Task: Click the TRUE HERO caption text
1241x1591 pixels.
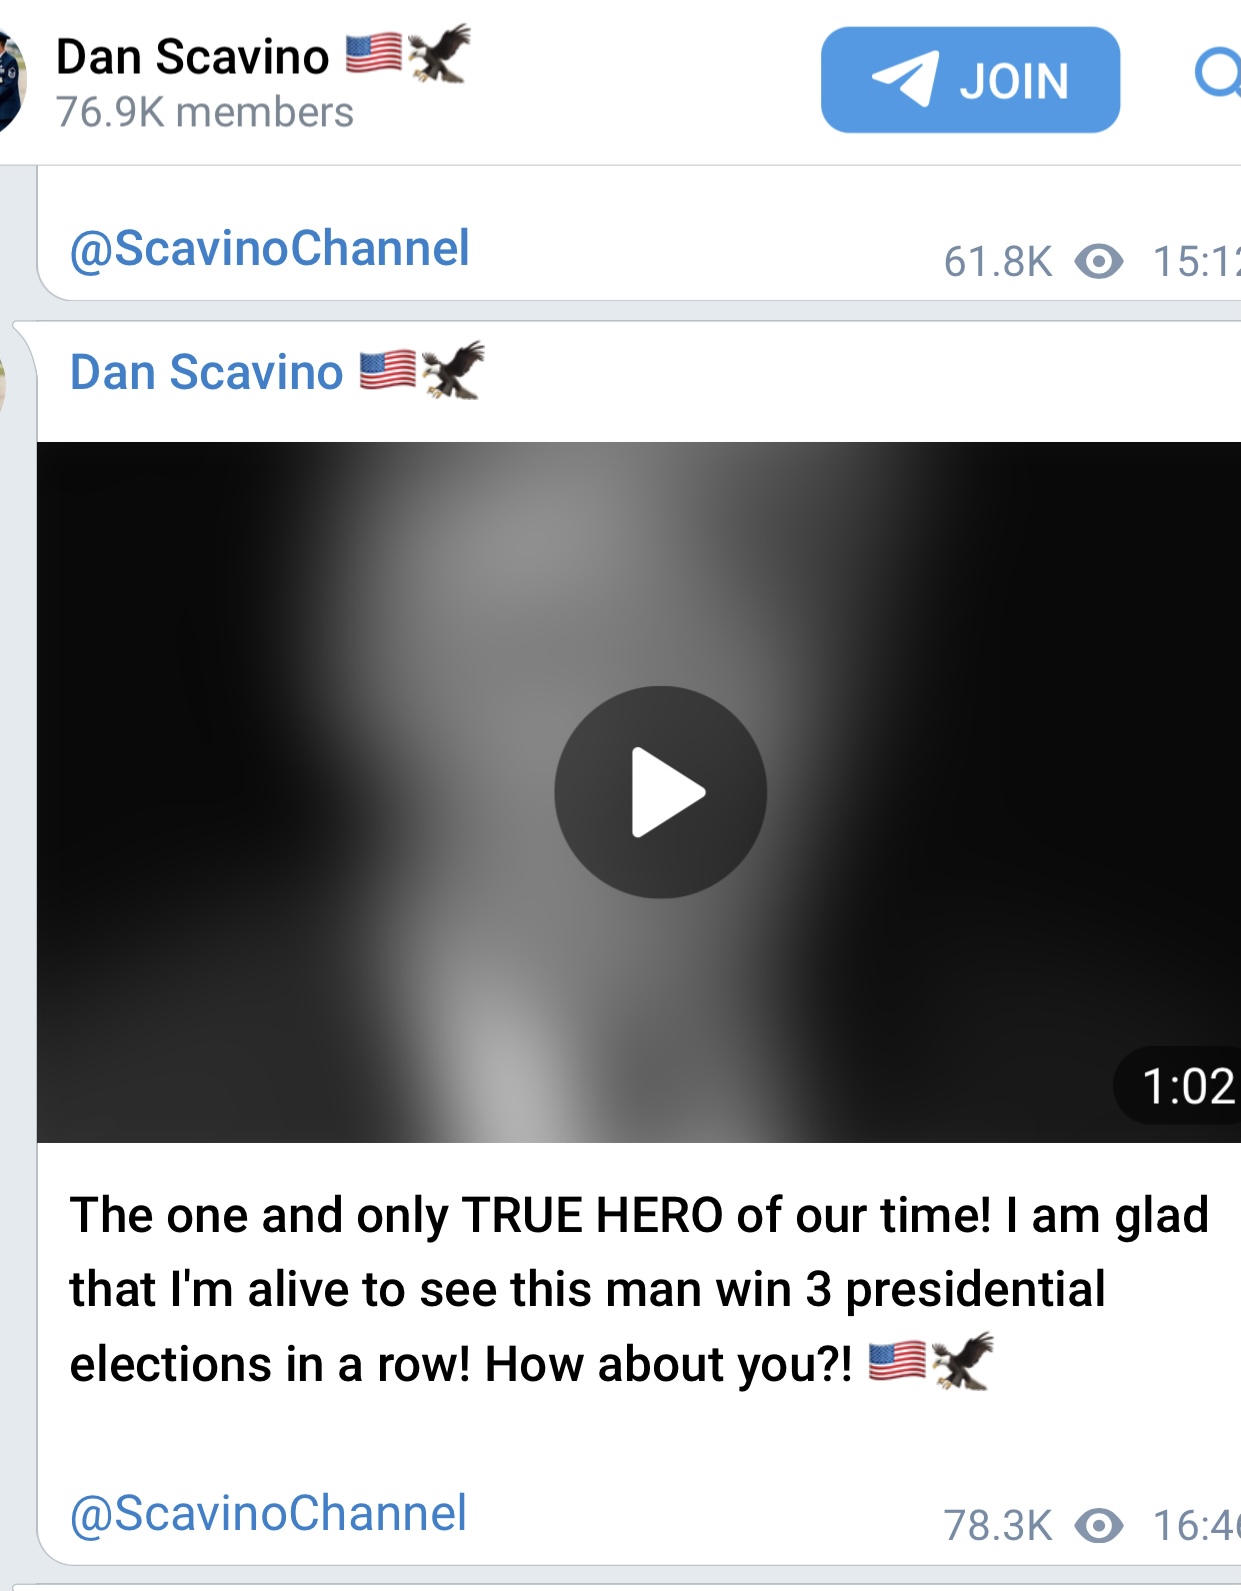Action: pyautogui.click(x=592, y=1216)
